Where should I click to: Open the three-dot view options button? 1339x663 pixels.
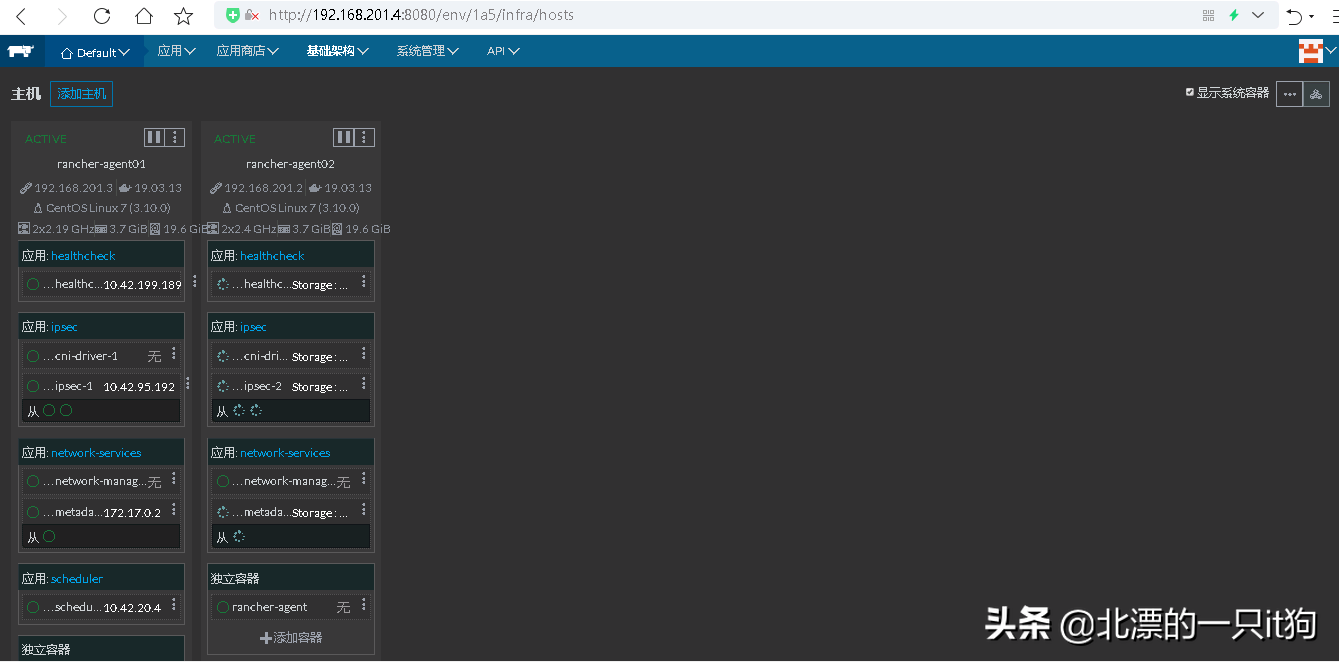pos(1289,94)
